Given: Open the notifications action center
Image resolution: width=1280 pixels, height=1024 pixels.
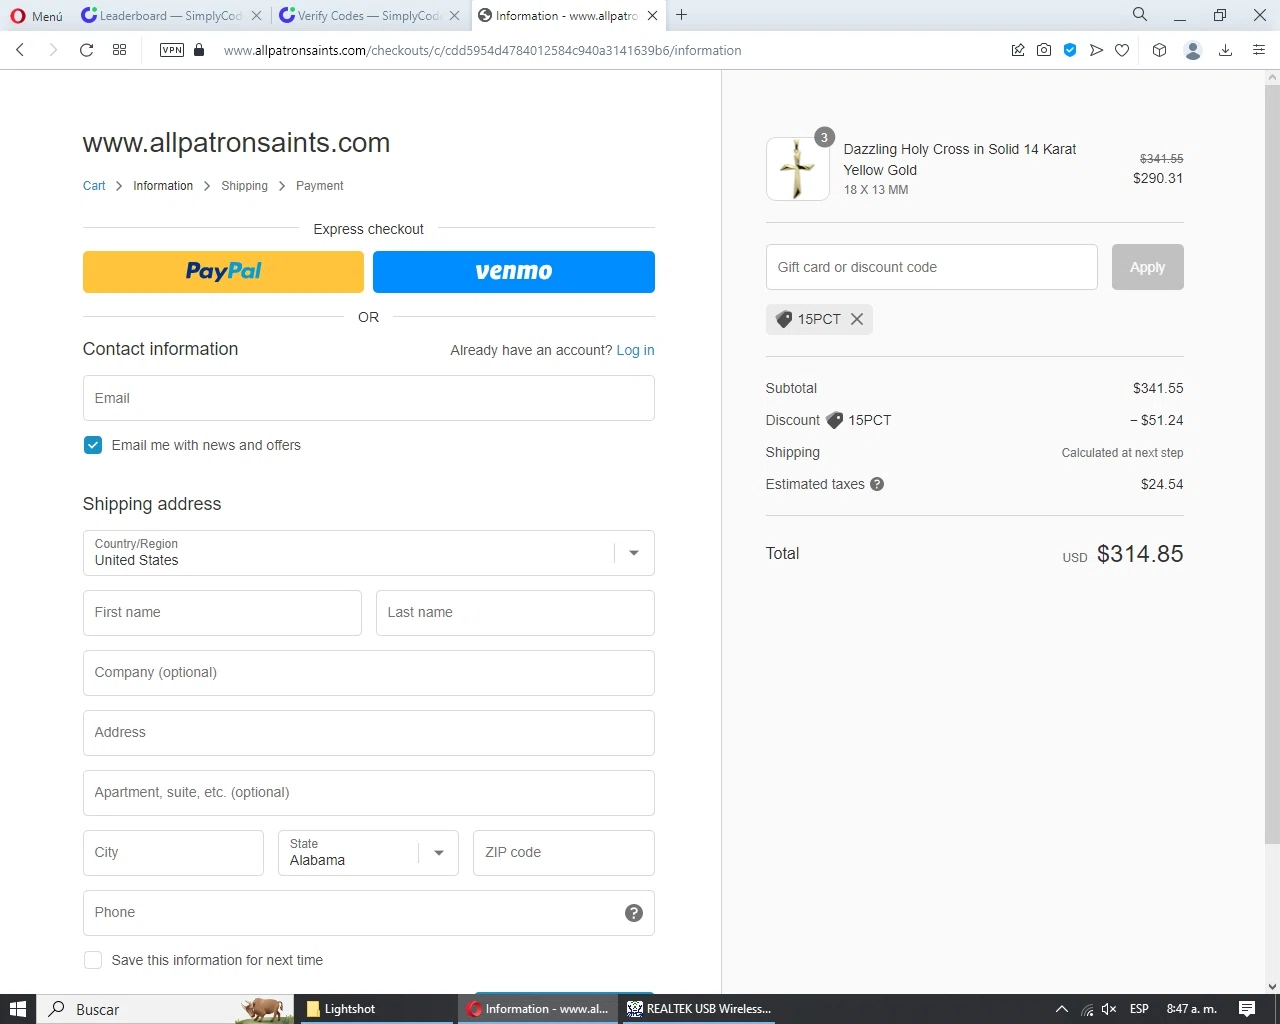Looking at the screenshot, I should click(x=1247, y=1009).
